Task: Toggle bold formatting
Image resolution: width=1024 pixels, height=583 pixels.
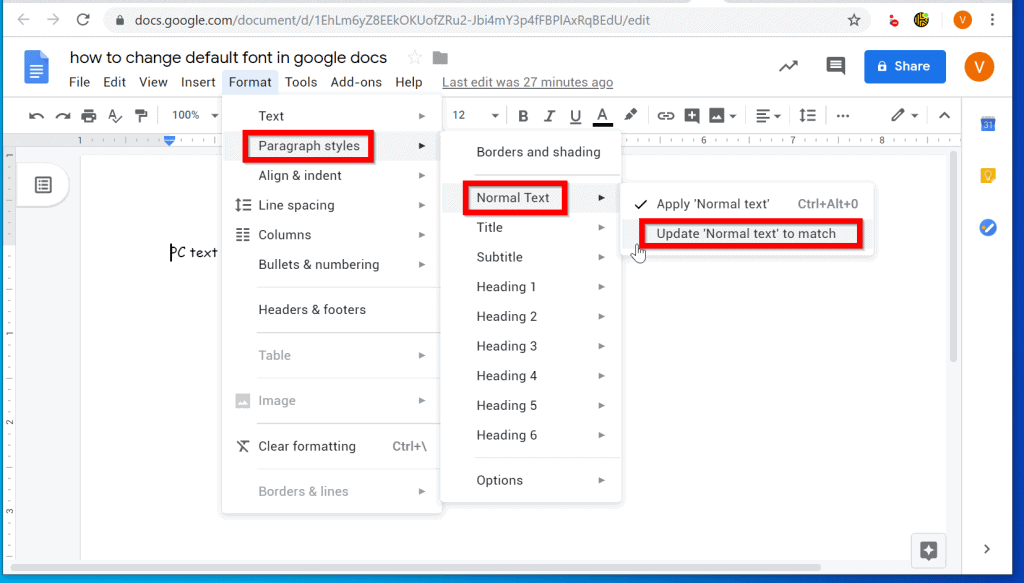Action: pyautogui.click(x=523, y=115)
